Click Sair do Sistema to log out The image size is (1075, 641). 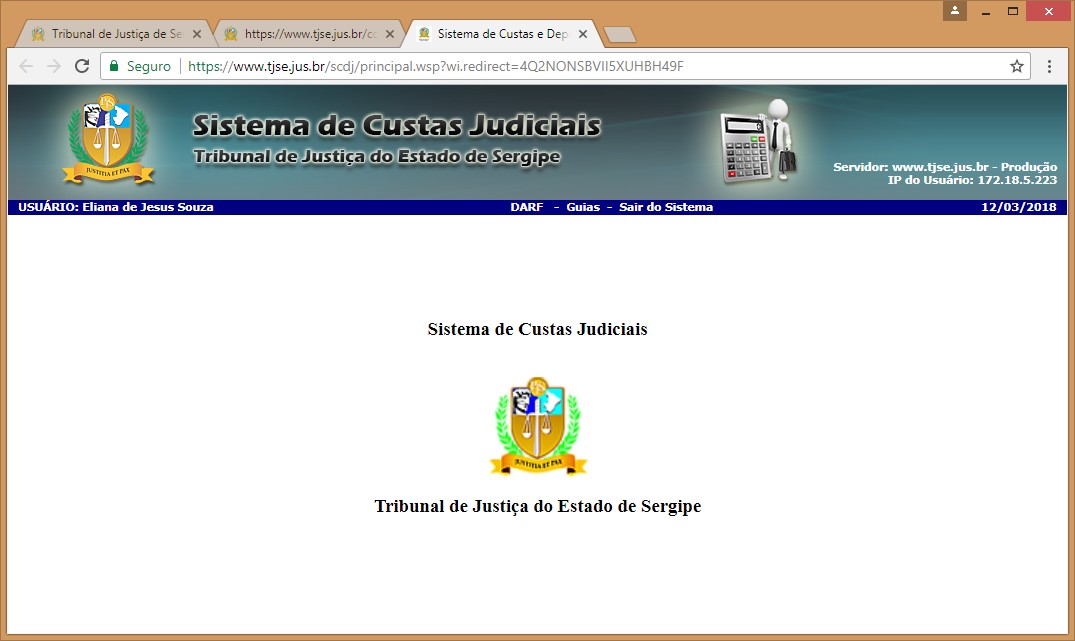[666, 207]
